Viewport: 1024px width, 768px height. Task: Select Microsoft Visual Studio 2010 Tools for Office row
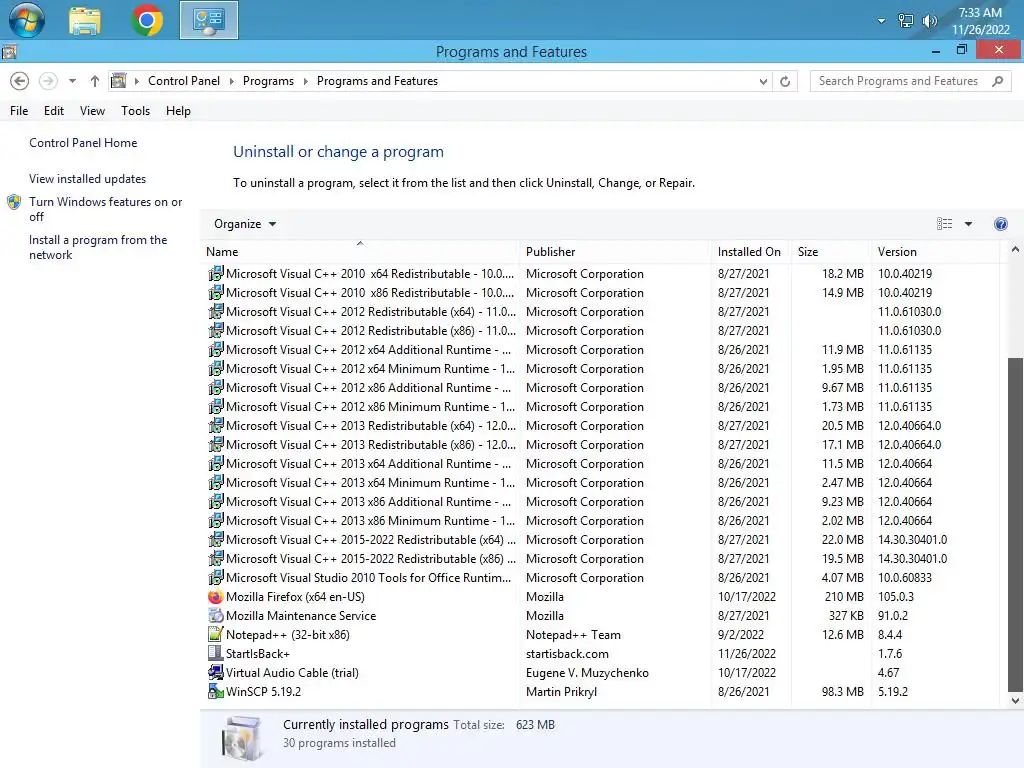[602, 578]
